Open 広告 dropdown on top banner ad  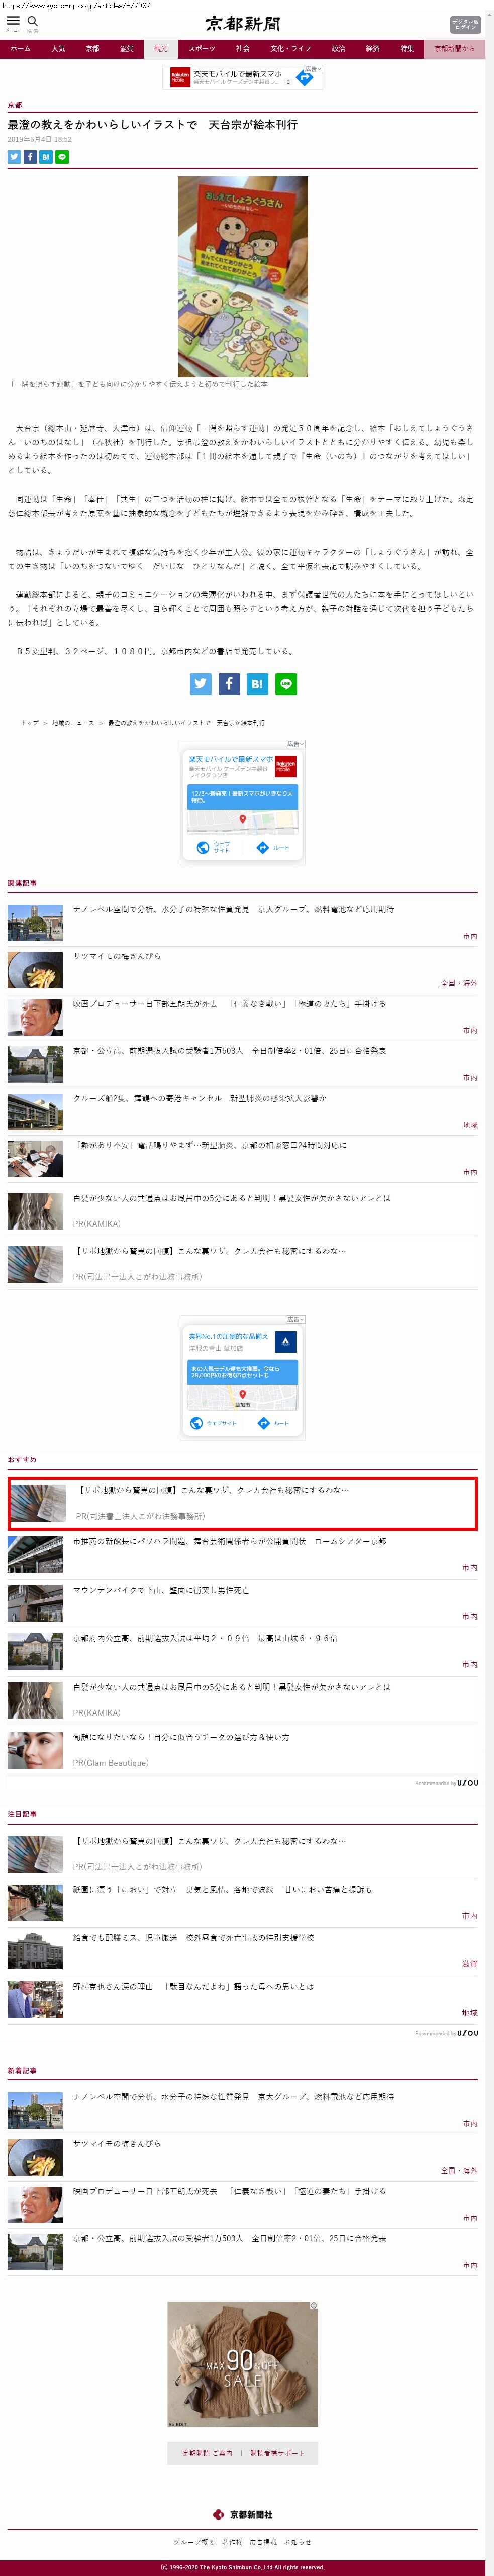(312, 69)
